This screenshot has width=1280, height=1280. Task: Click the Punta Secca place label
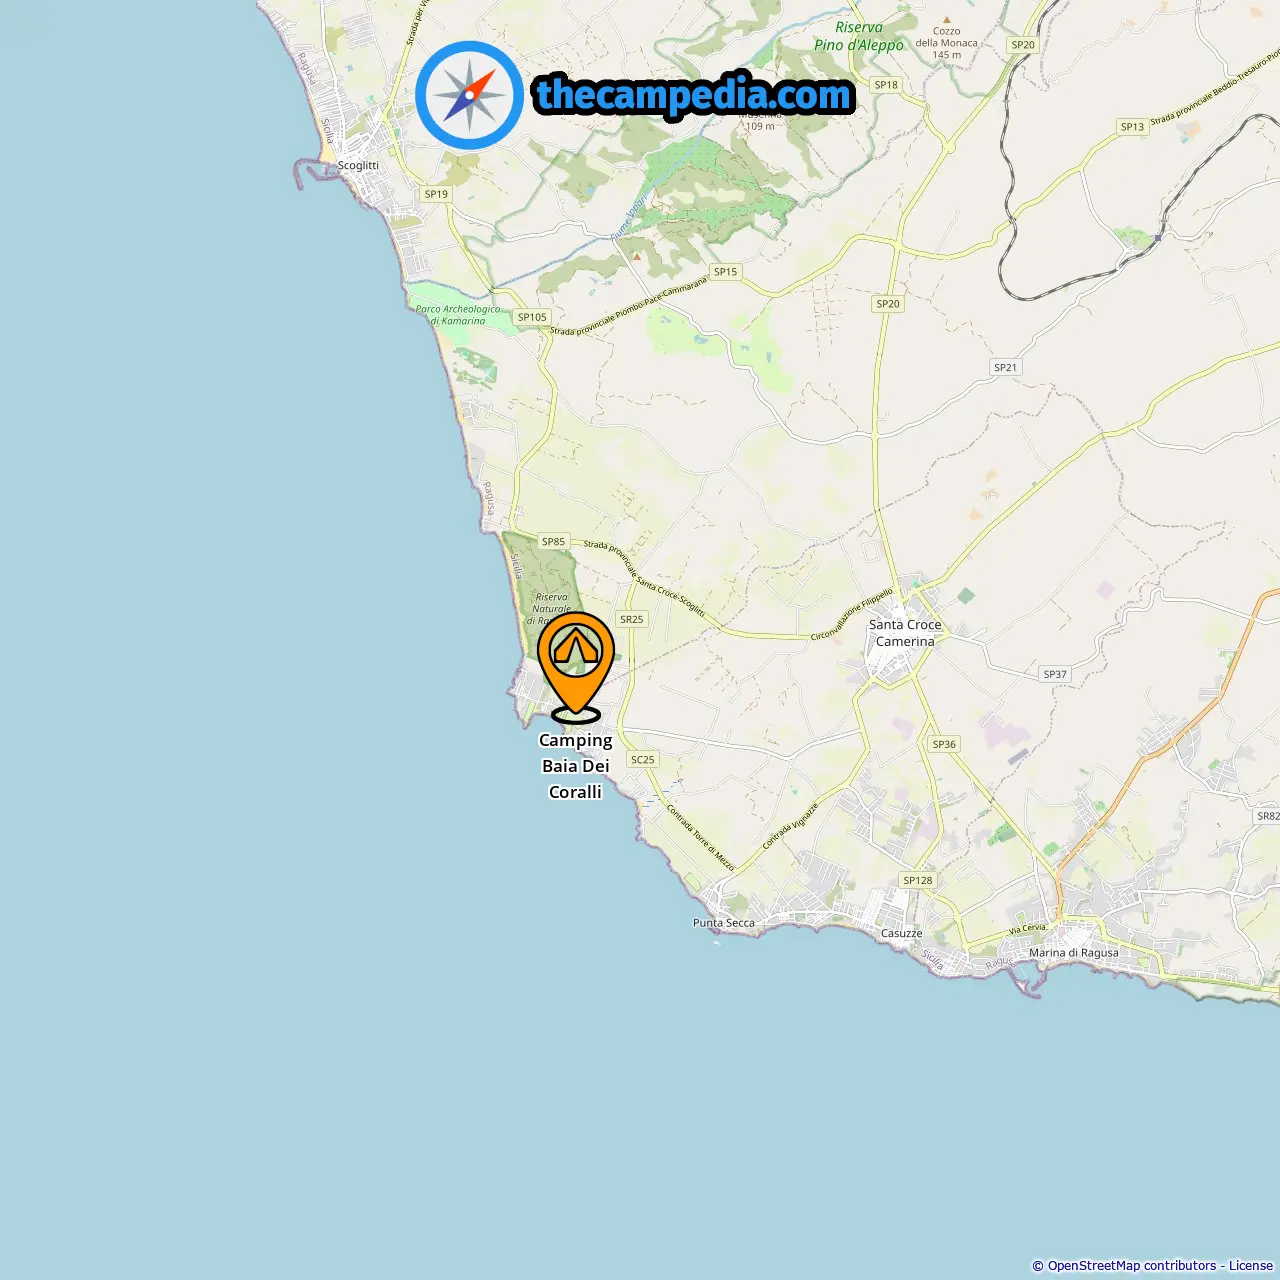coord(724,923)
